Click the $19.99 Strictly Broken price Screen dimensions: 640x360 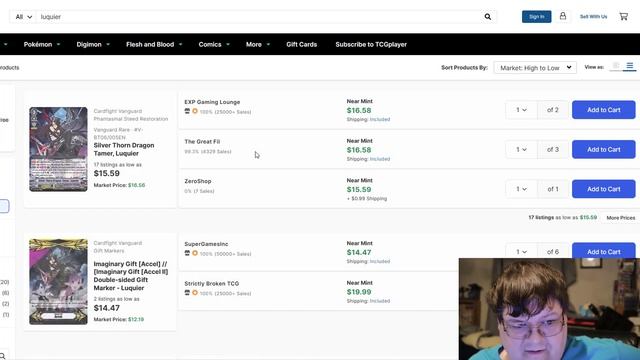[x=359, y=292]
